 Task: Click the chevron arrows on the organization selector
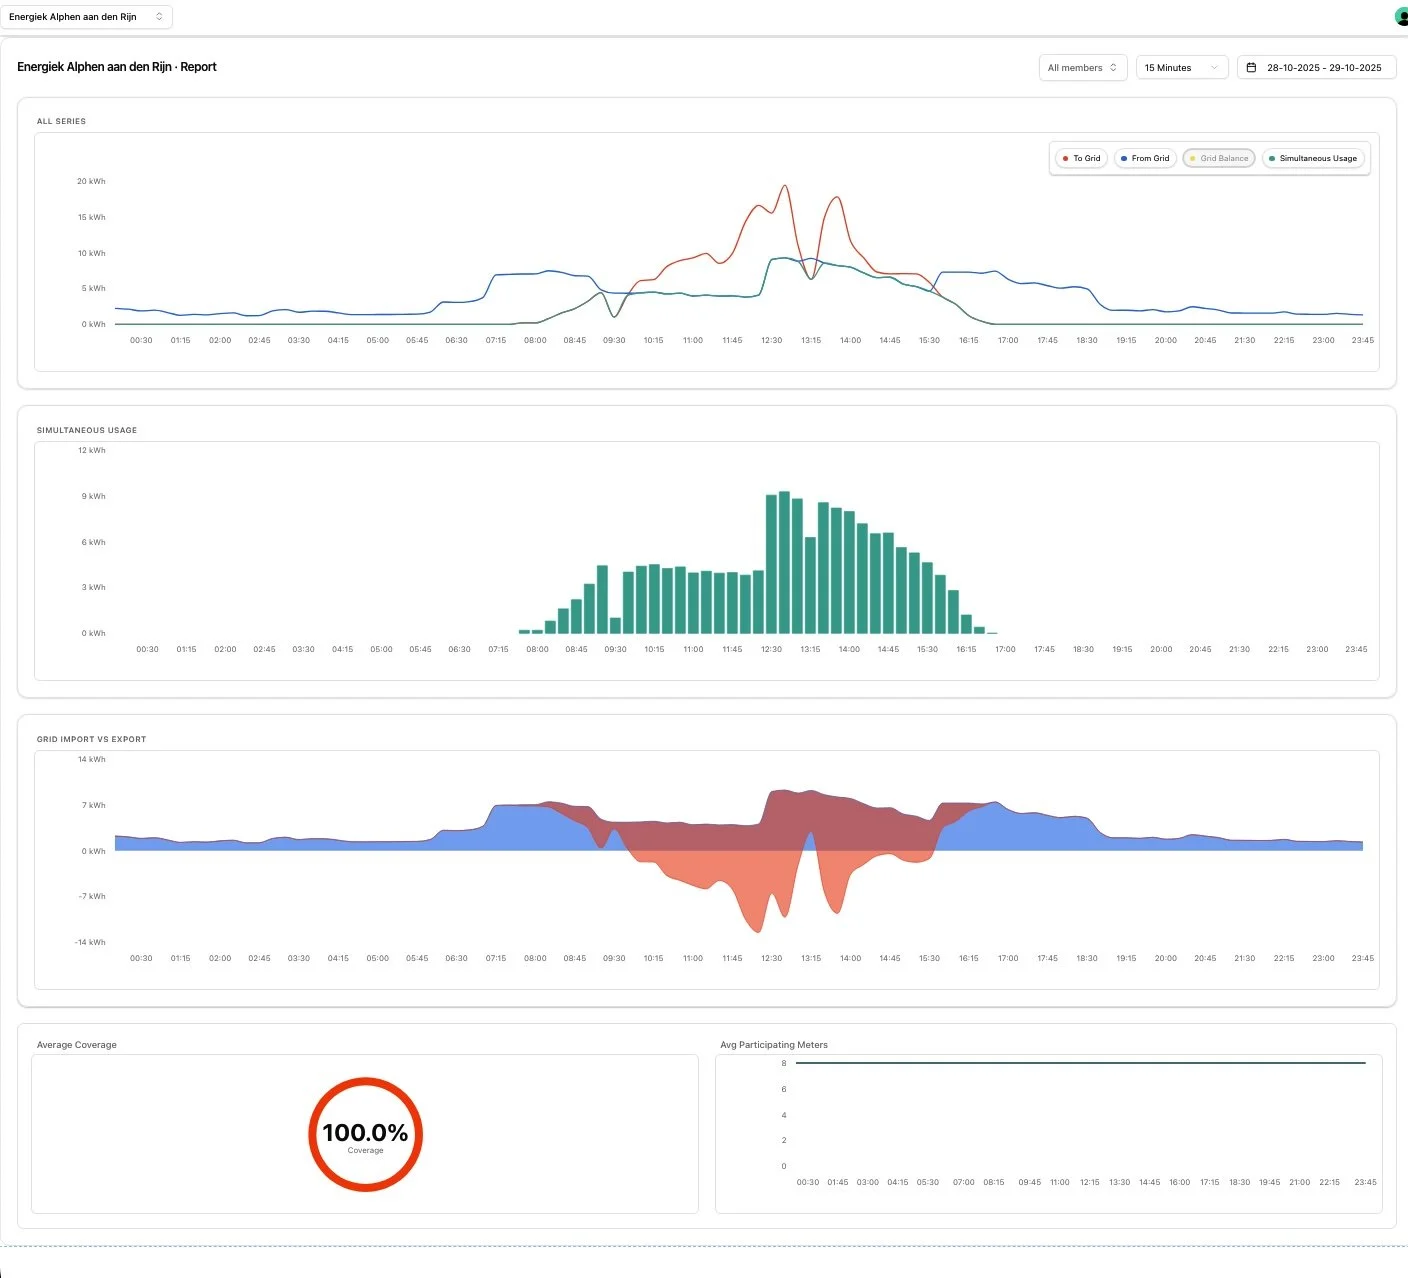tap(159, 17)
